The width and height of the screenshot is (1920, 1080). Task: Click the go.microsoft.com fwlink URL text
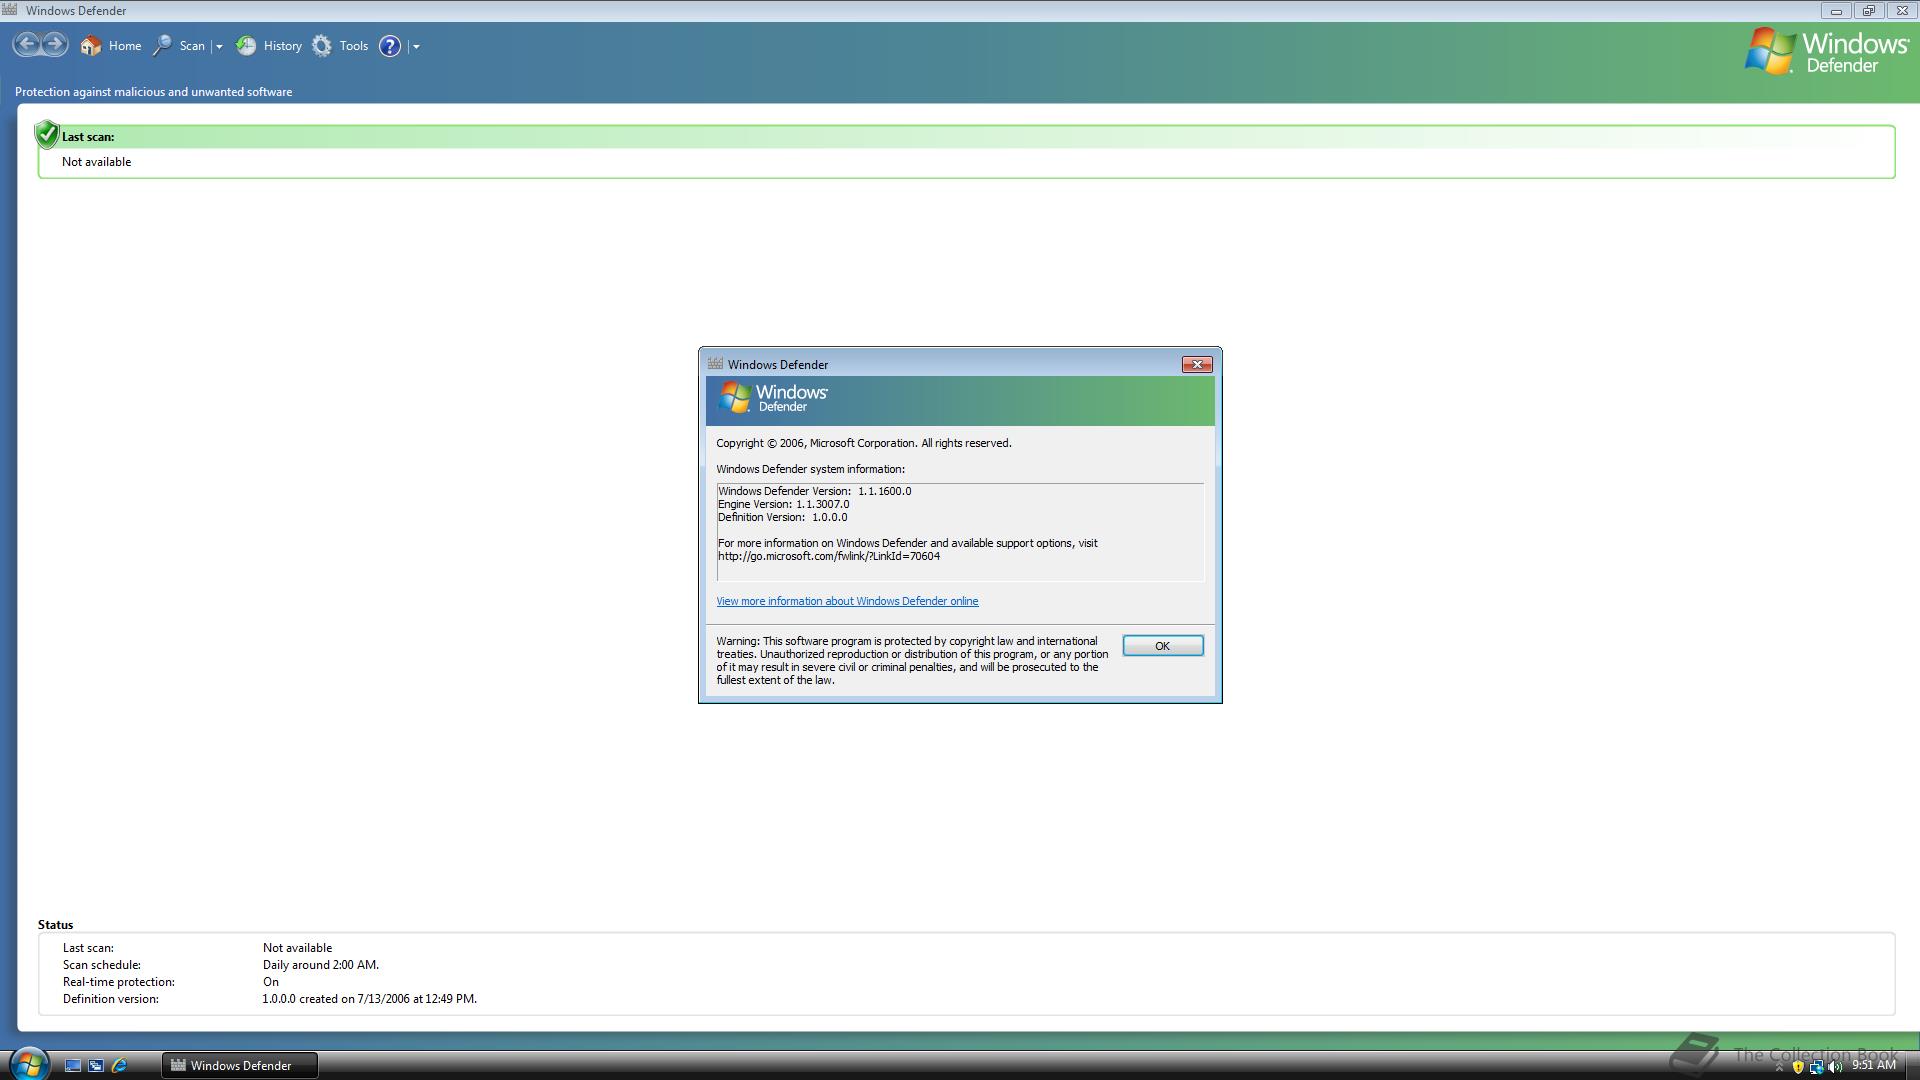pyautogui.click(x=829, y=556)
